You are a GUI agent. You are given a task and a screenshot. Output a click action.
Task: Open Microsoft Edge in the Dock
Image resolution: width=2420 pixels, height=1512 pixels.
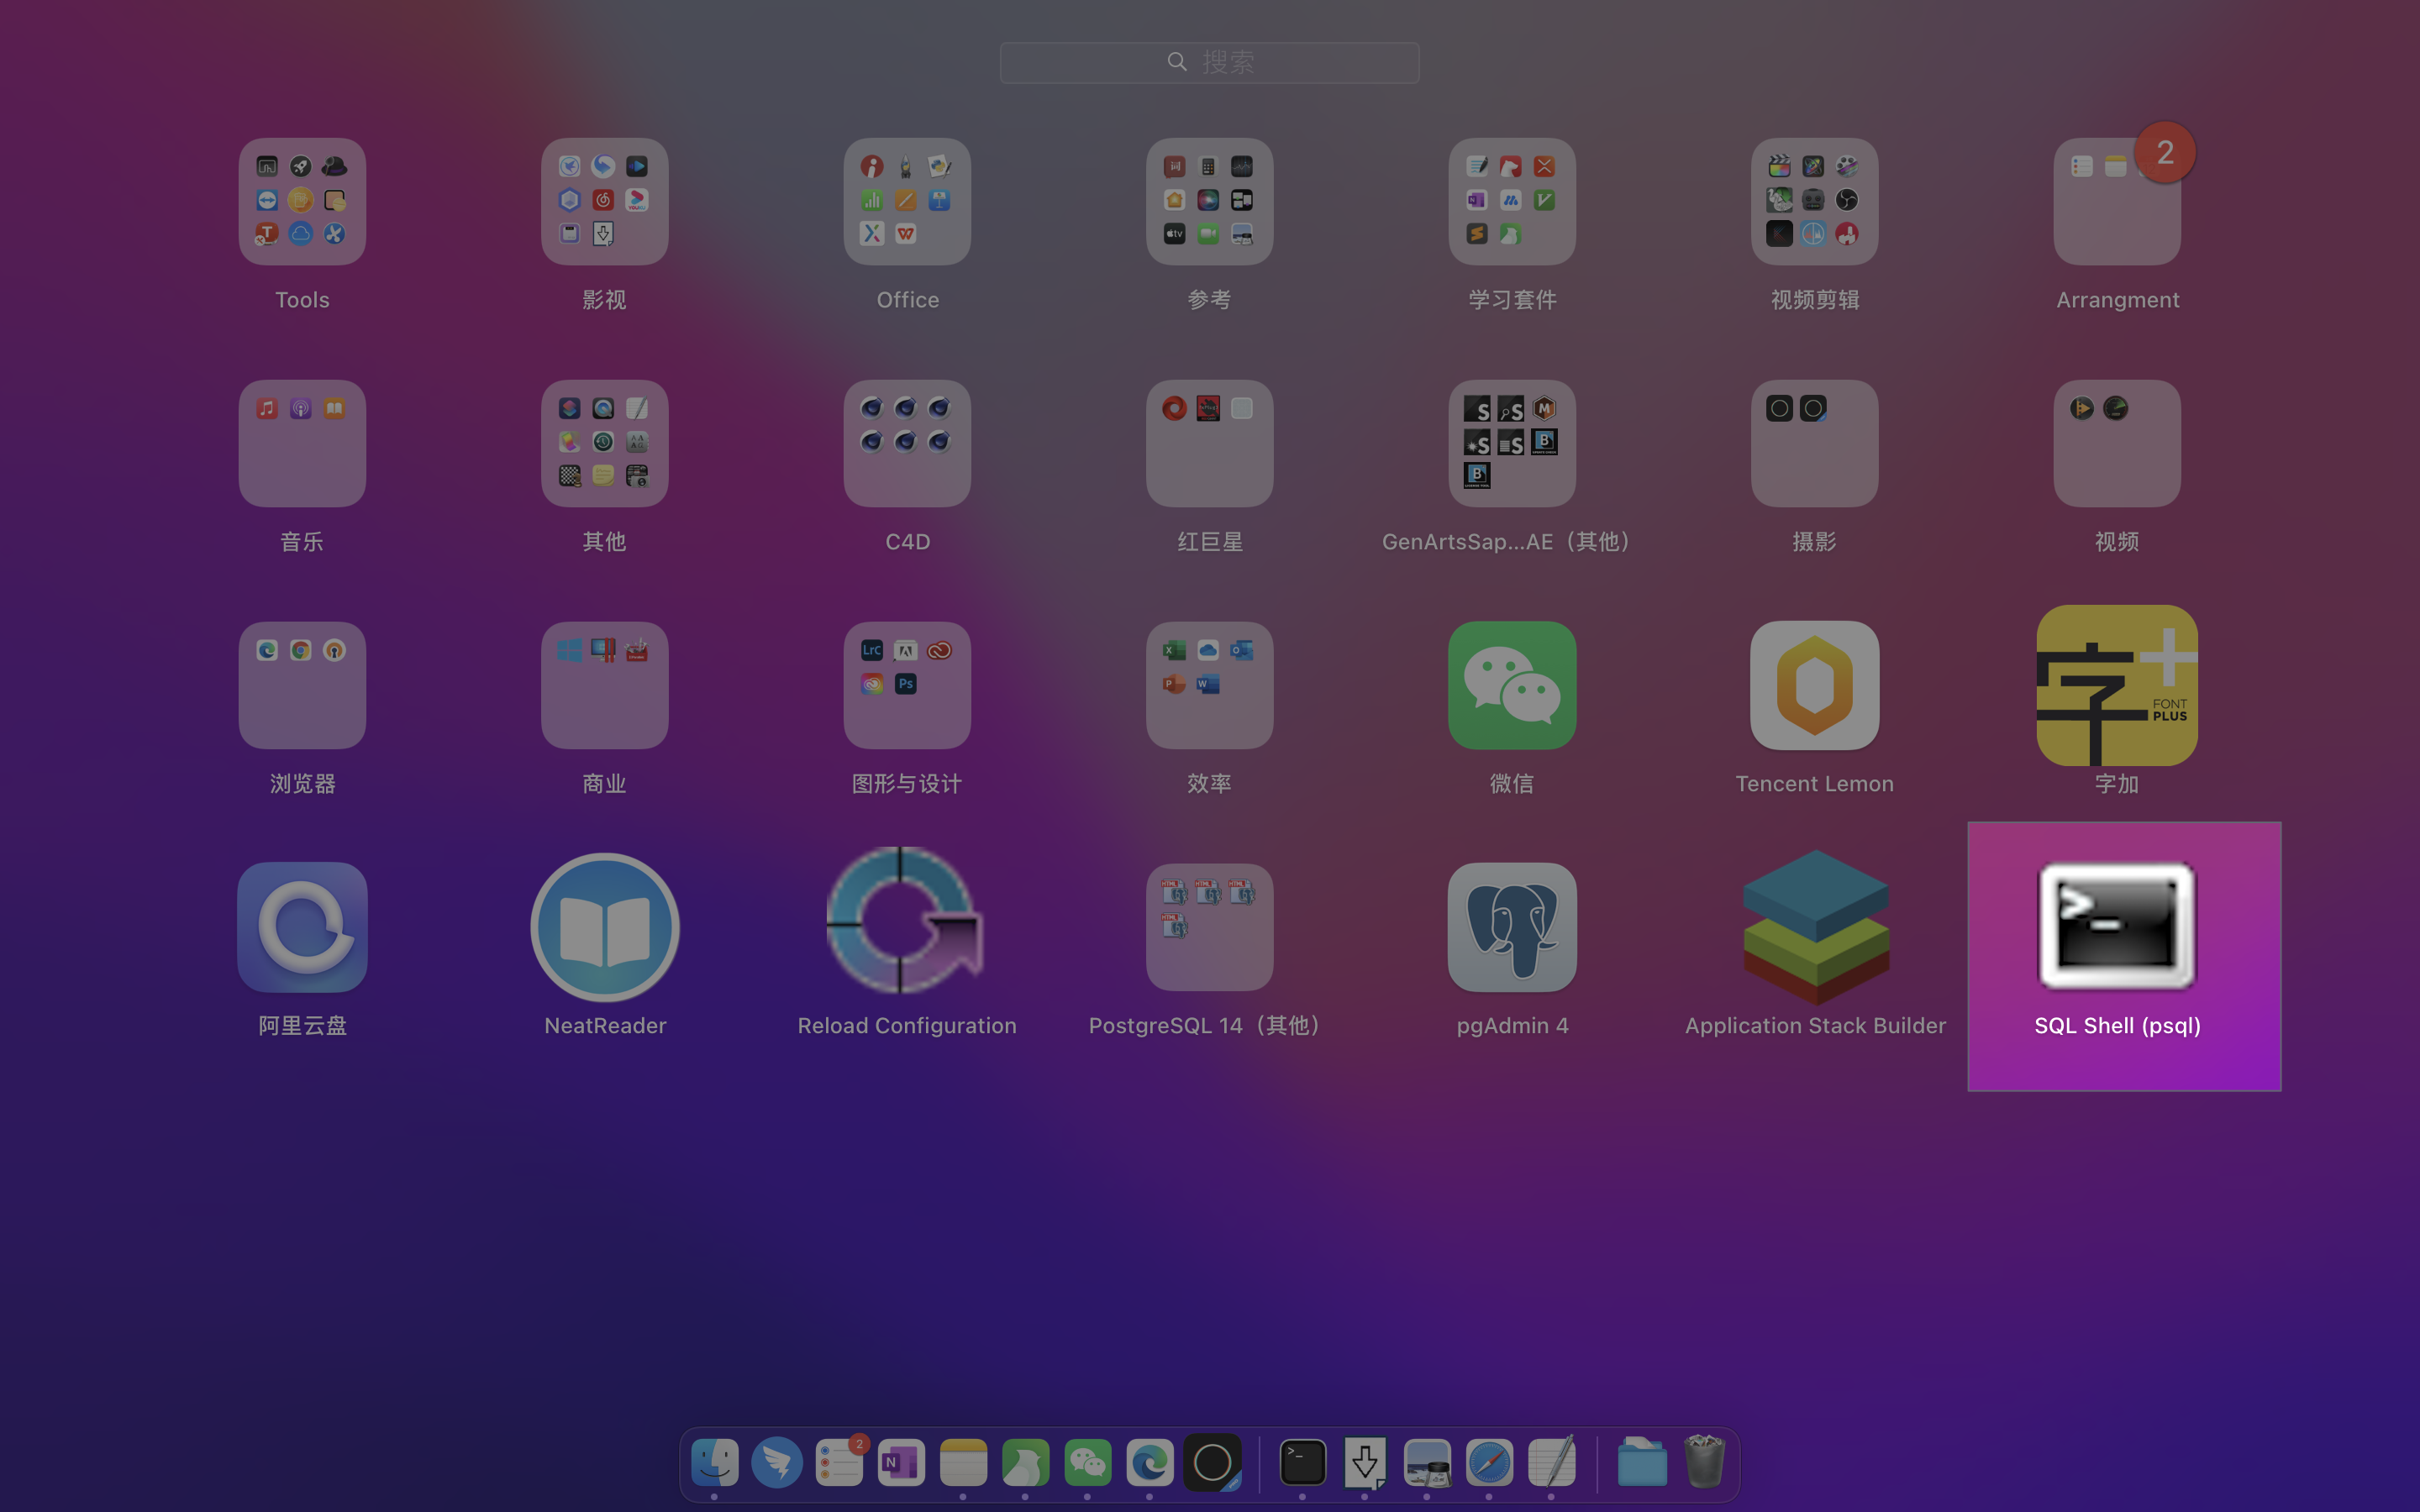[x=1150, y=1462]
